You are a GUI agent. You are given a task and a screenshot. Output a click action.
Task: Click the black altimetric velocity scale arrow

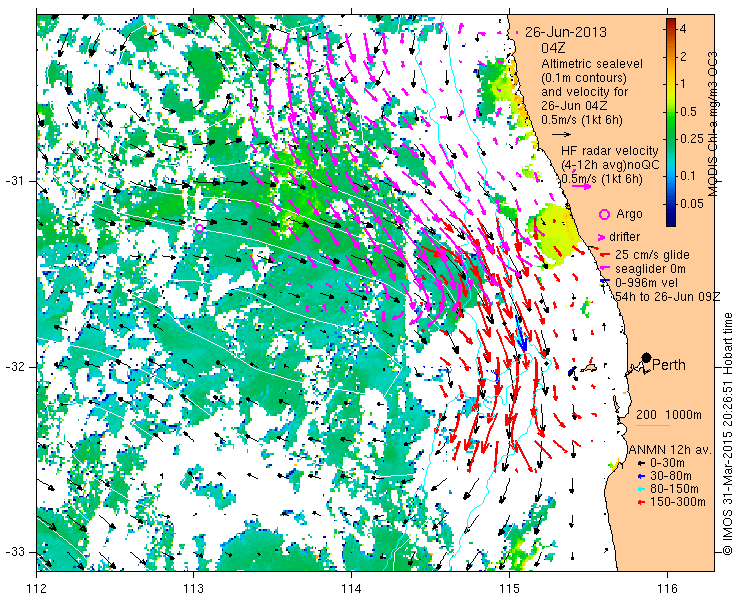[x=562, y=135]
